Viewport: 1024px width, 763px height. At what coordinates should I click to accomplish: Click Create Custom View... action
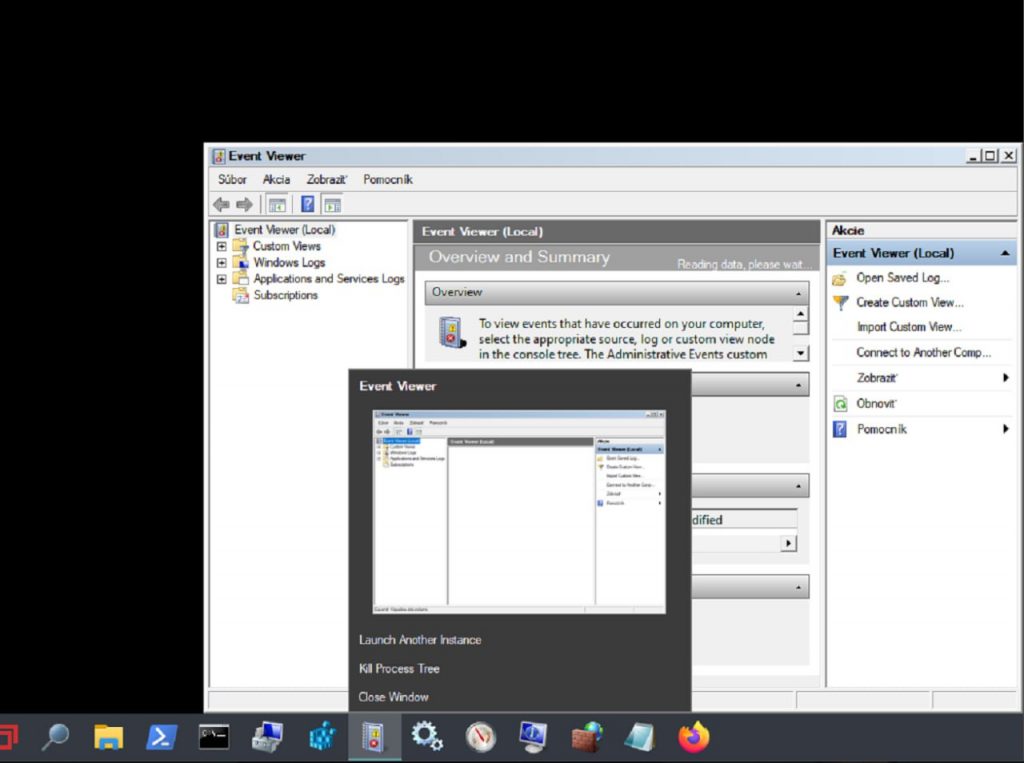(x=910, y=302)
